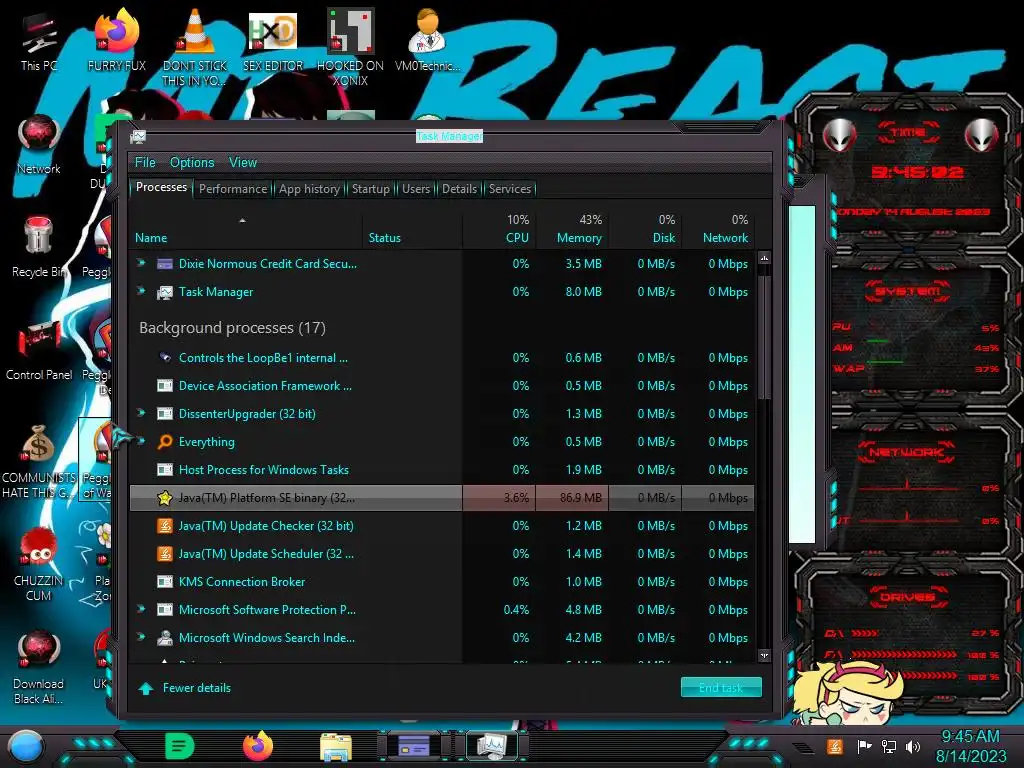Open the HOOKED ON XONIX desktop shortcut

coord(350,47)
